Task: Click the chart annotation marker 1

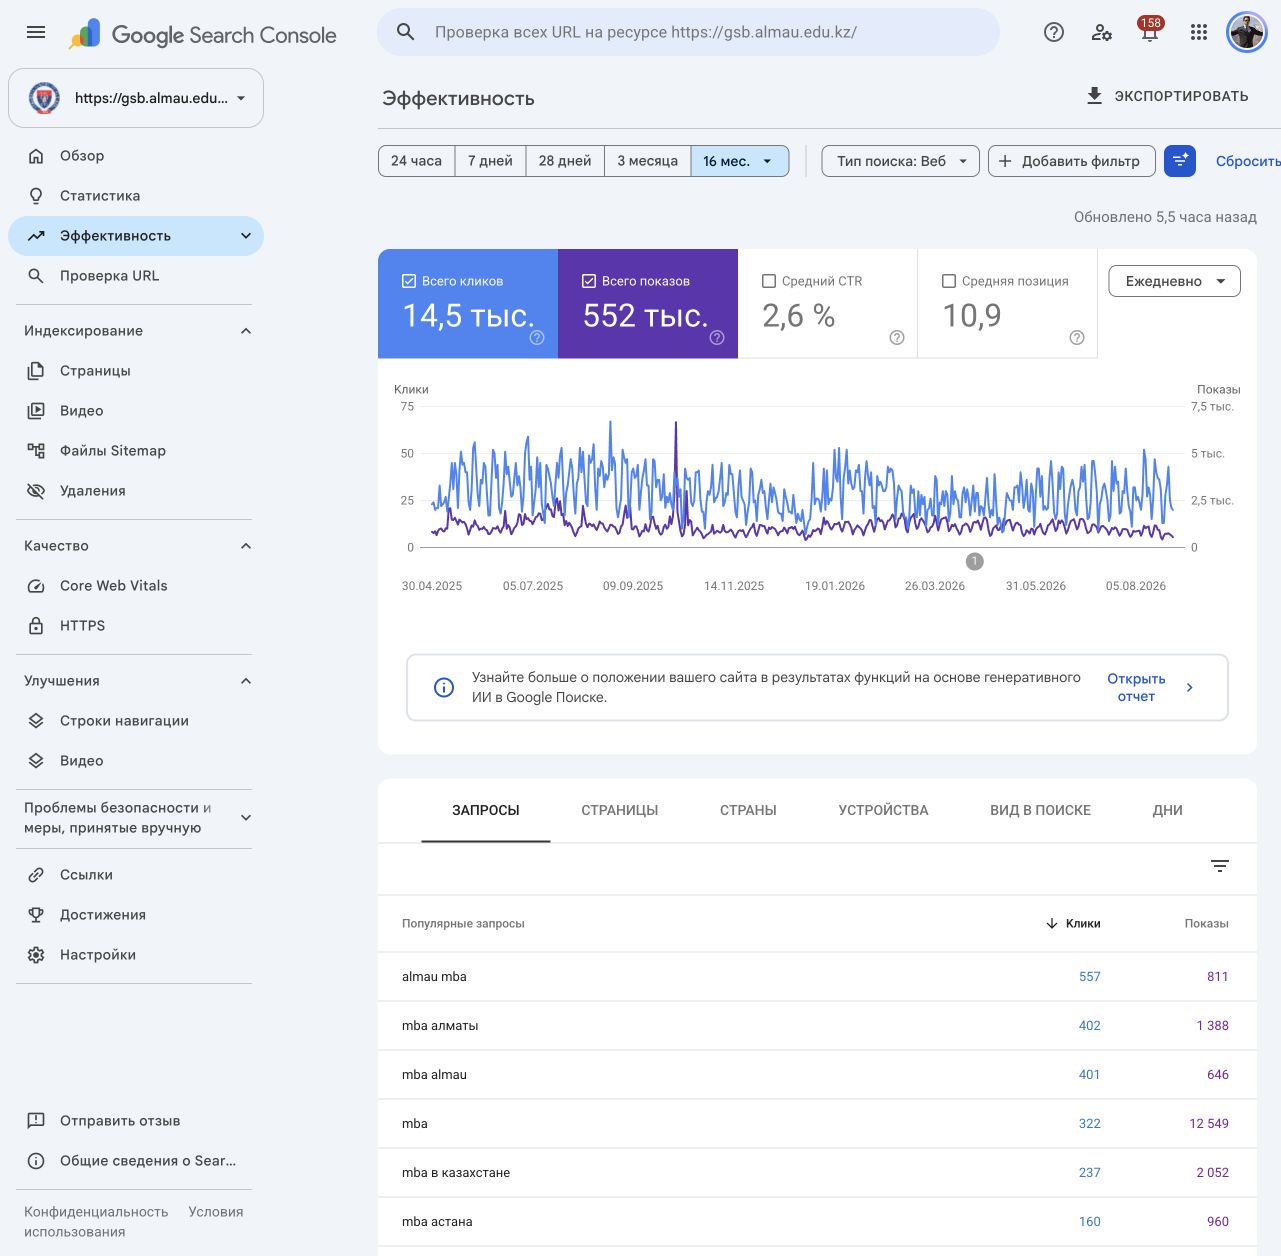Action: coord(975,562)
